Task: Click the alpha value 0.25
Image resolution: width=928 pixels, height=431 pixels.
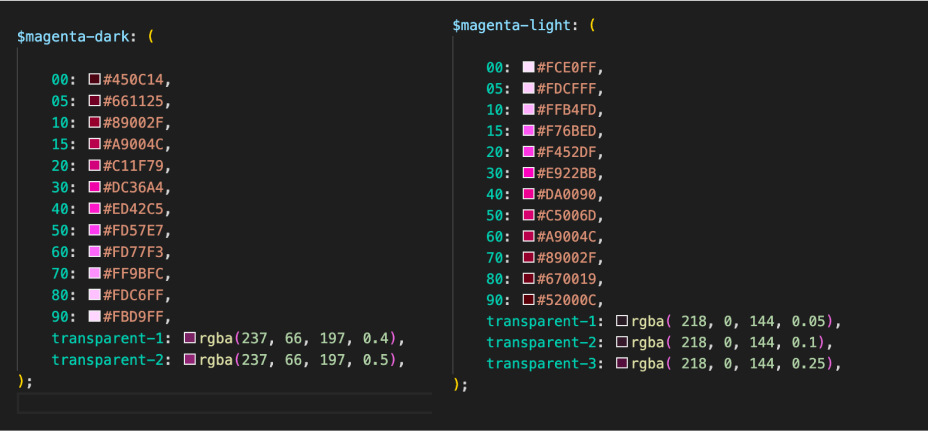Action: [808, 364]
